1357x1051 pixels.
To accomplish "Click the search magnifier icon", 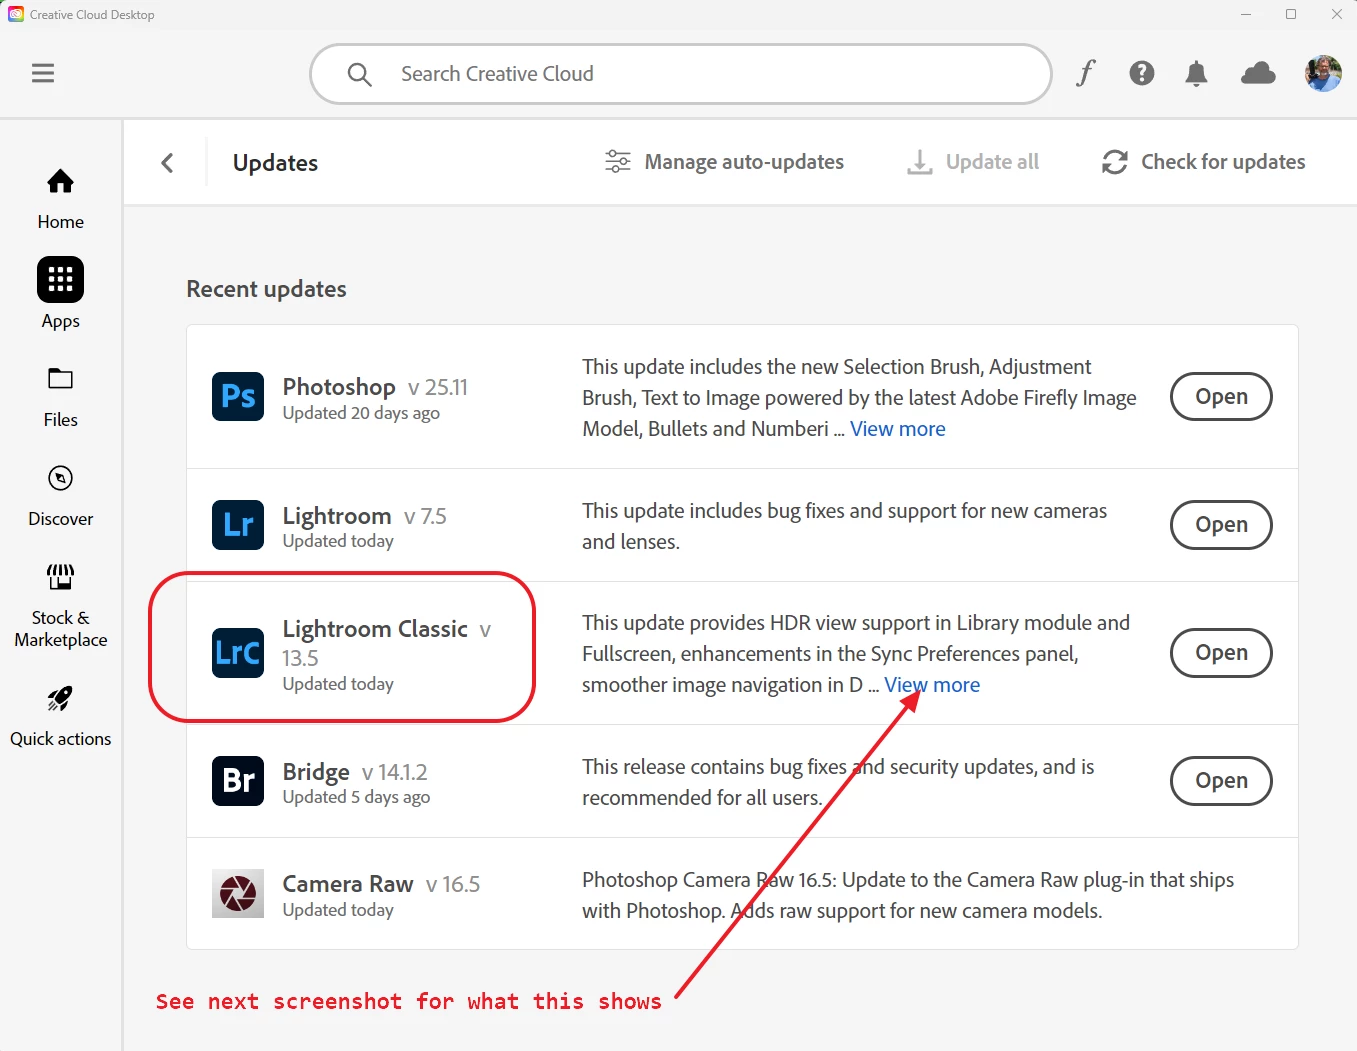I will [359, 74].
